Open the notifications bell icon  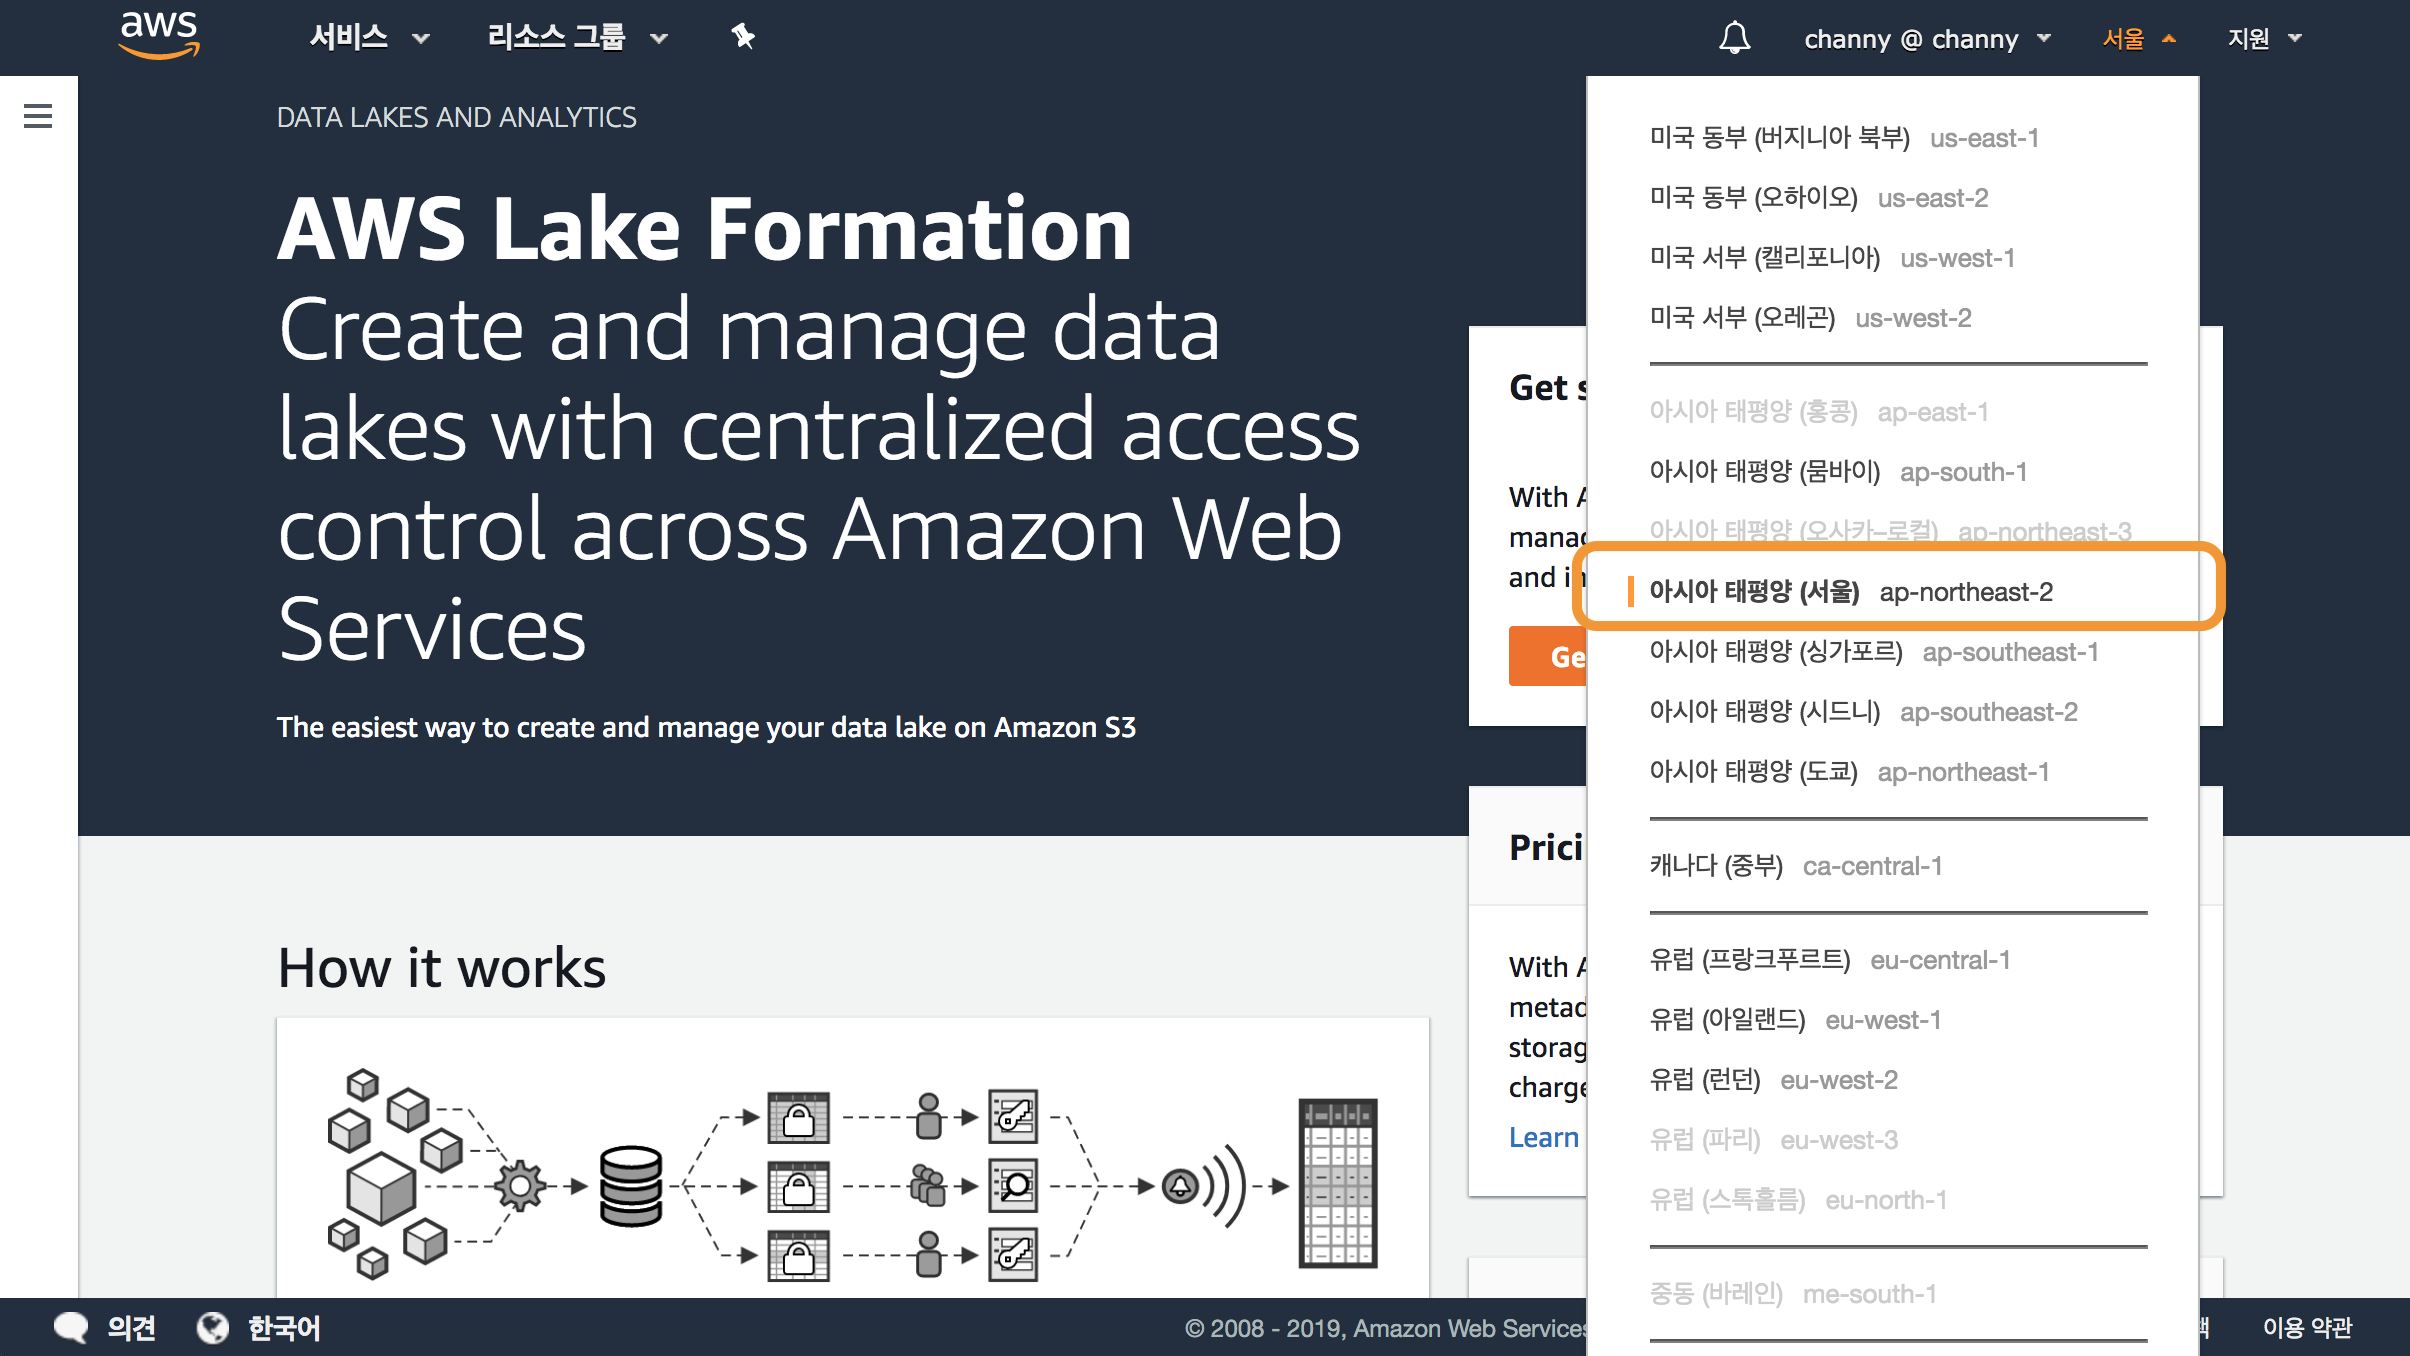(1734, 38)
